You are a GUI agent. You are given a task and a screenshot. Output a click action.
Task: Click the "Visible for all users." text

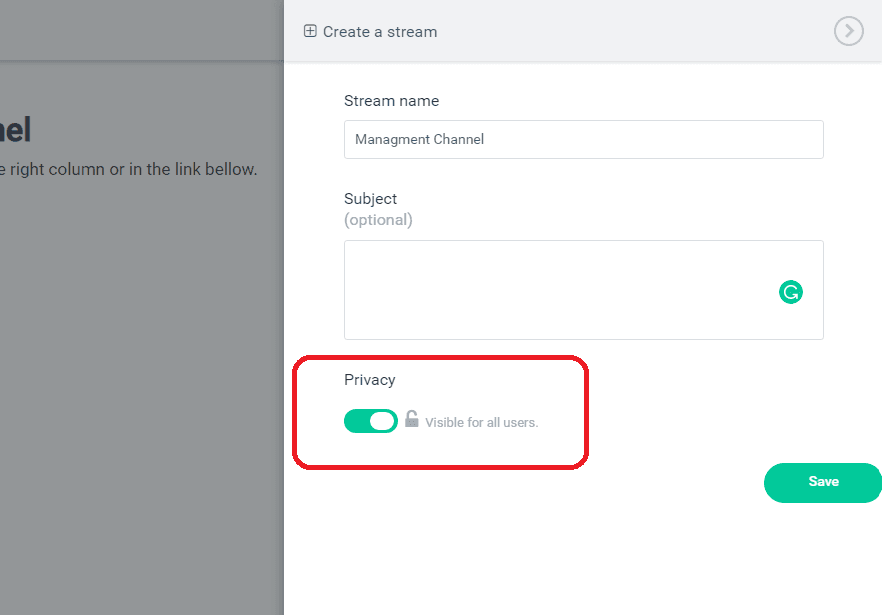481,422
